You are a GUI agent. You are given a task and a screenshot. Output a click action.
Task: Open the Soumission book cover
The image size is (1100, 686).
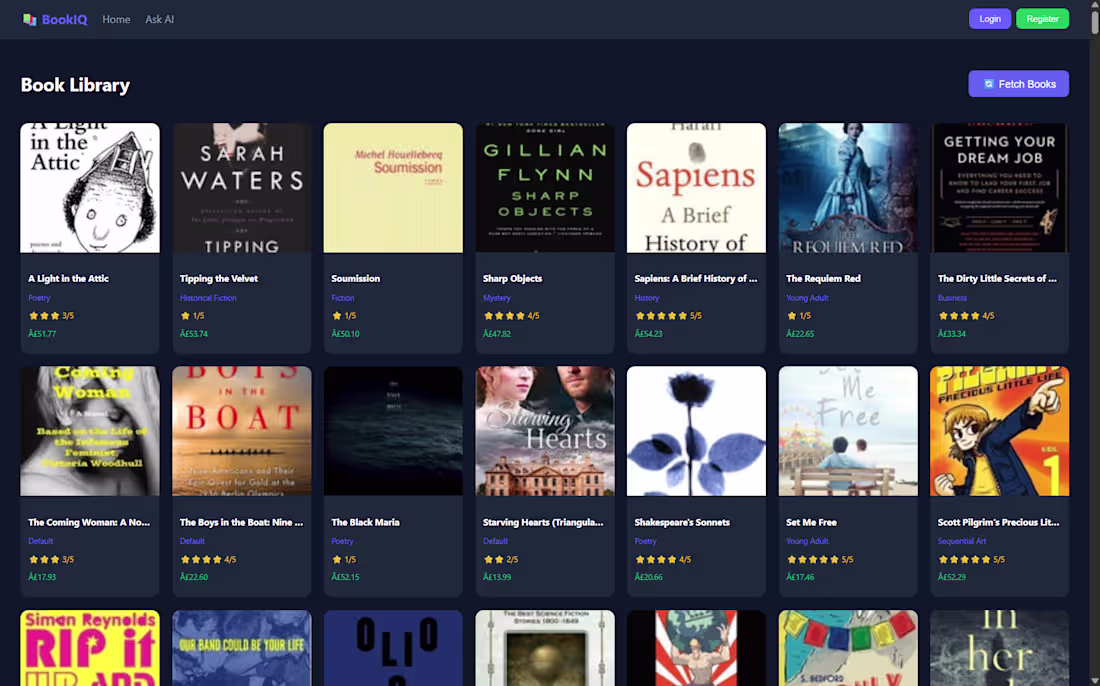394,188
